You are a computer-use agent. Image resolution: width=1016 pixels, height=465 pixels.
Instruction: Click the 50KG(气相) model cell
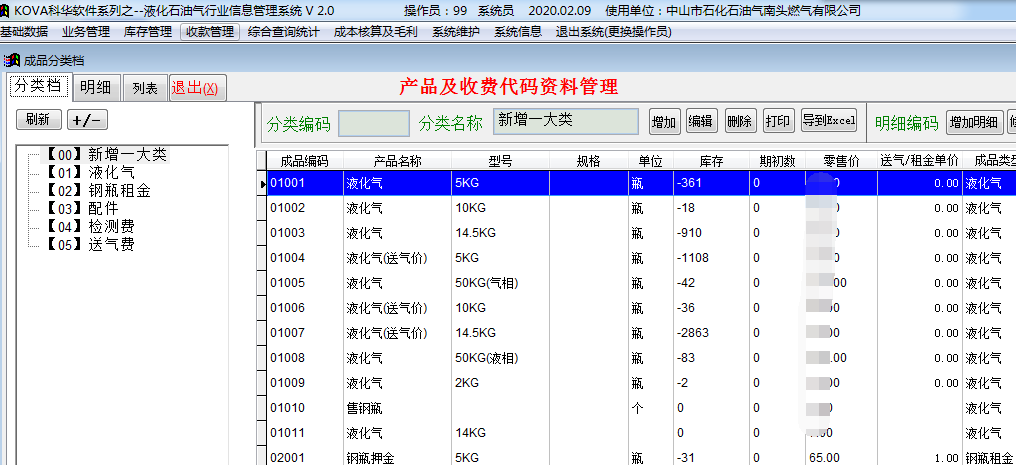click(500, 283)
